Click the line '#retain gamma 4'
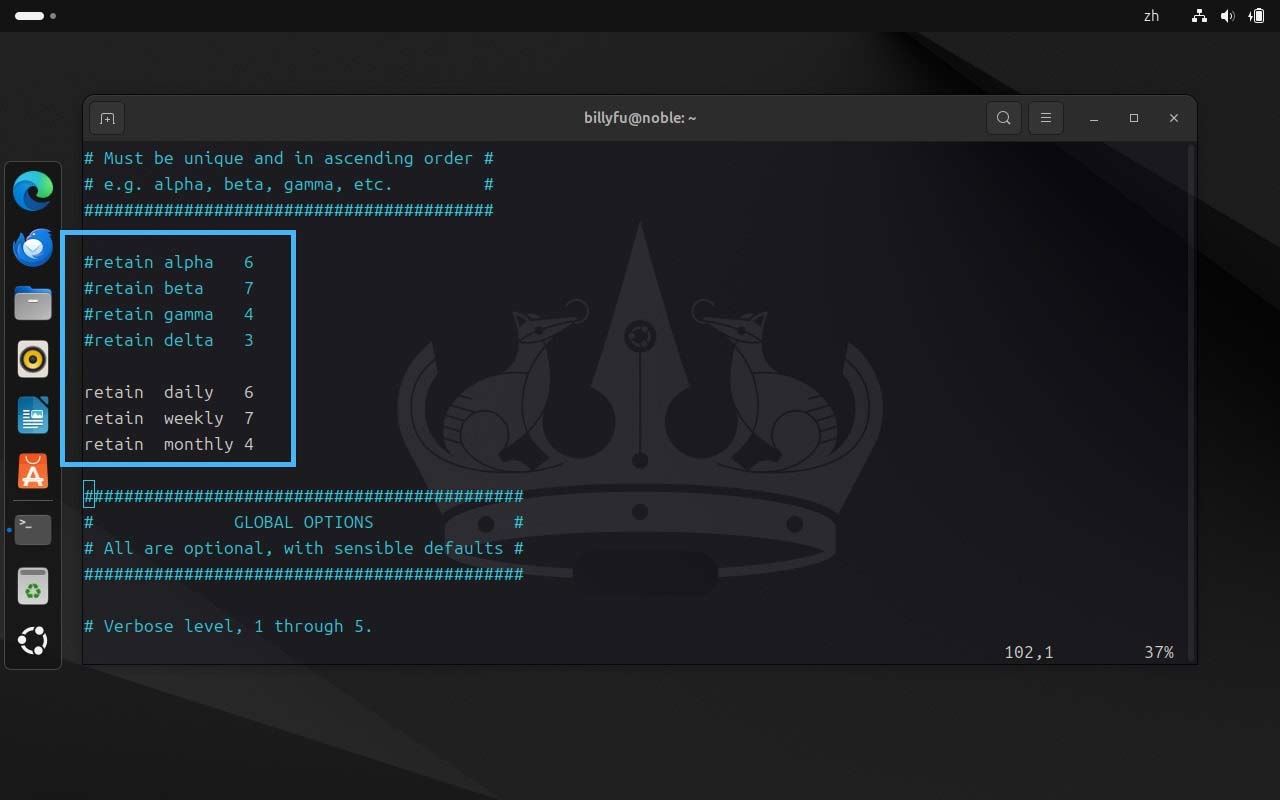Image resolution: width=1280 pixels, height=800 pixels. tap(169, 314)
